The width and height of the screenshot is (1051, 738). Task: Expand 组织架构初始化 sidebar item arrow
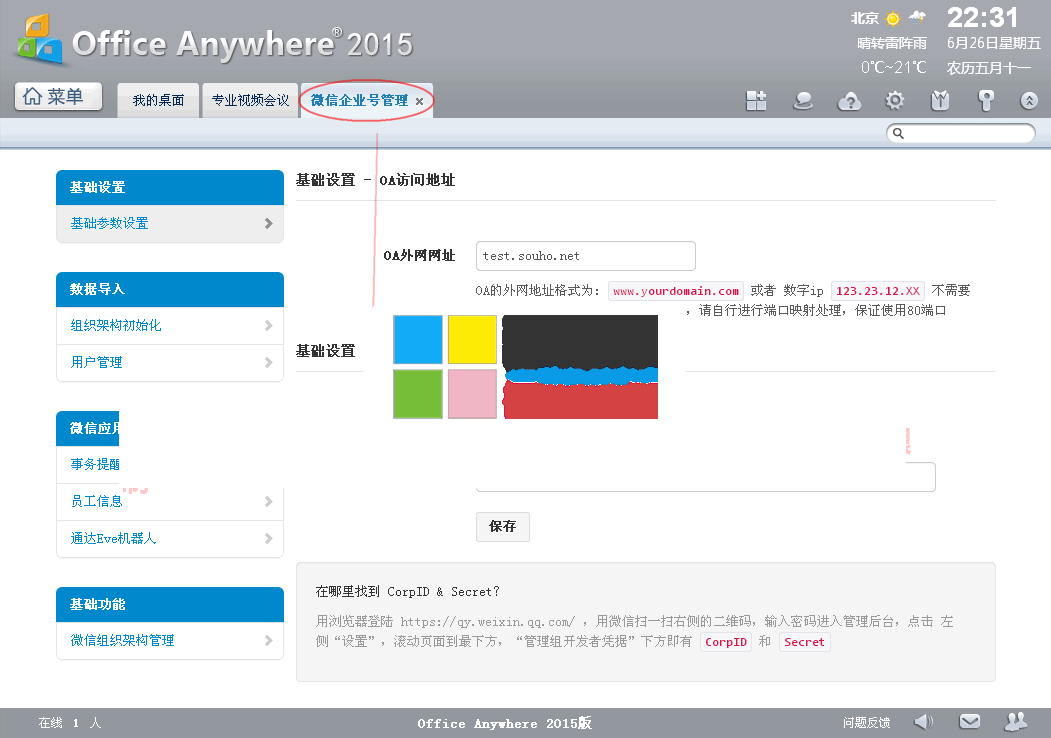click(268, 325)
